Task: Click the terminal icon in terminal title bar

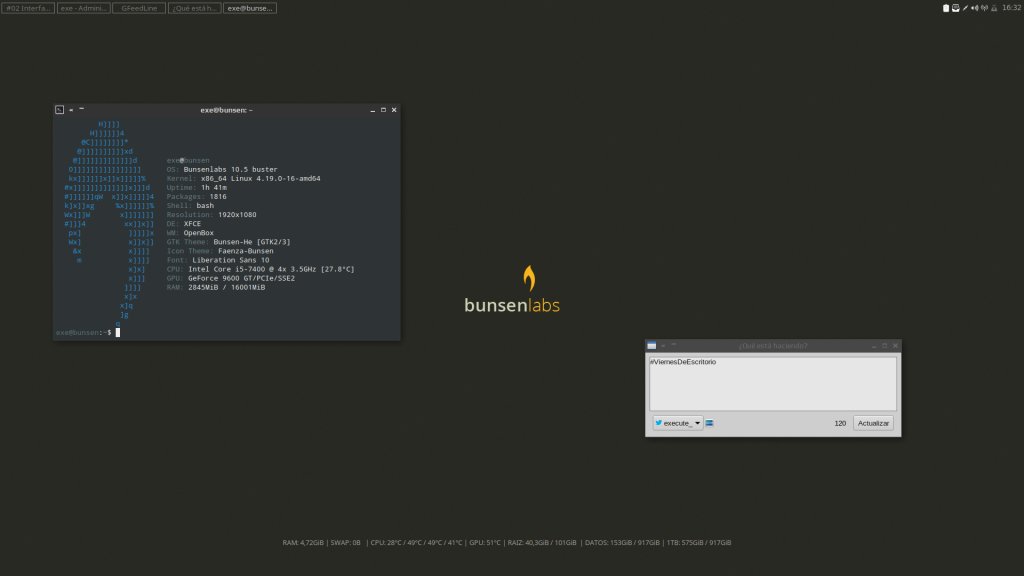Action: click(x=60, y=110)
